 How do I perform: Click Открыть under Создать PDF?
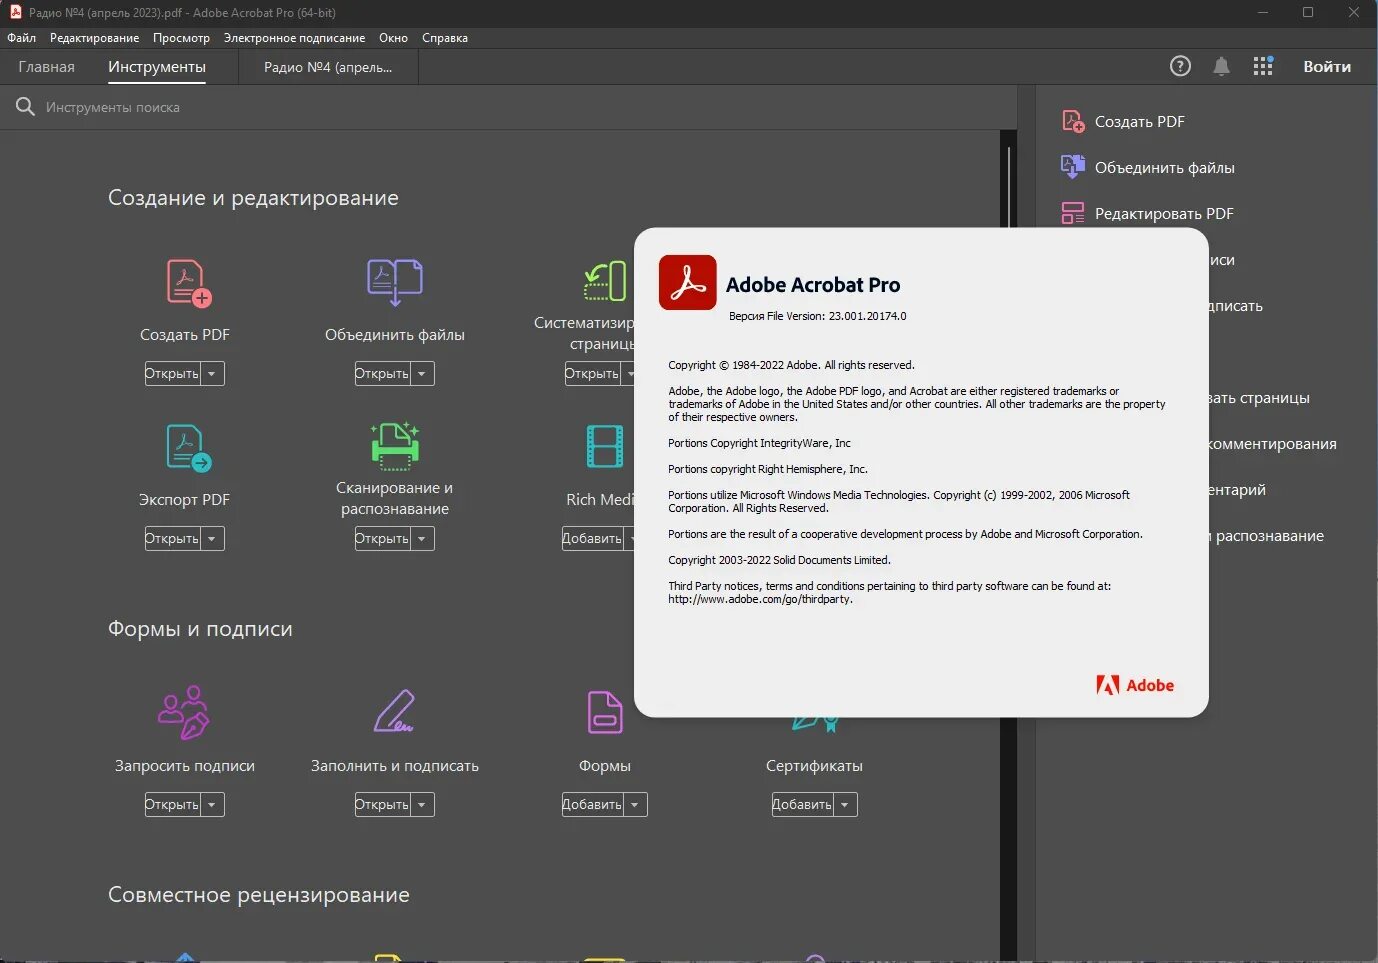(x=172, y=374)
